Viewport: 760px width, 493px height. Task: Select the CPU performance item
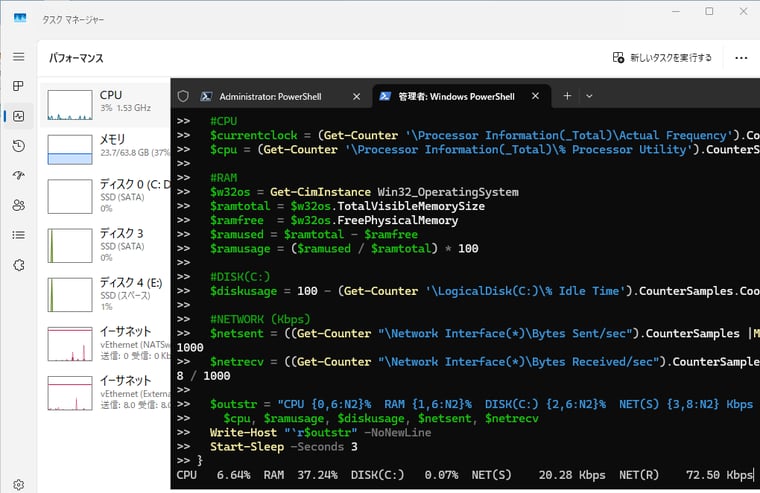[x=106, y=105]
